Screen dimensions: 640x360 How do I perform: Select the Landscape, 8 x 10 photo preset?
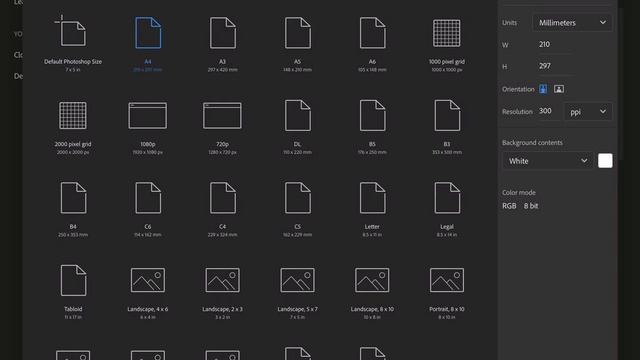coord(372,293)
